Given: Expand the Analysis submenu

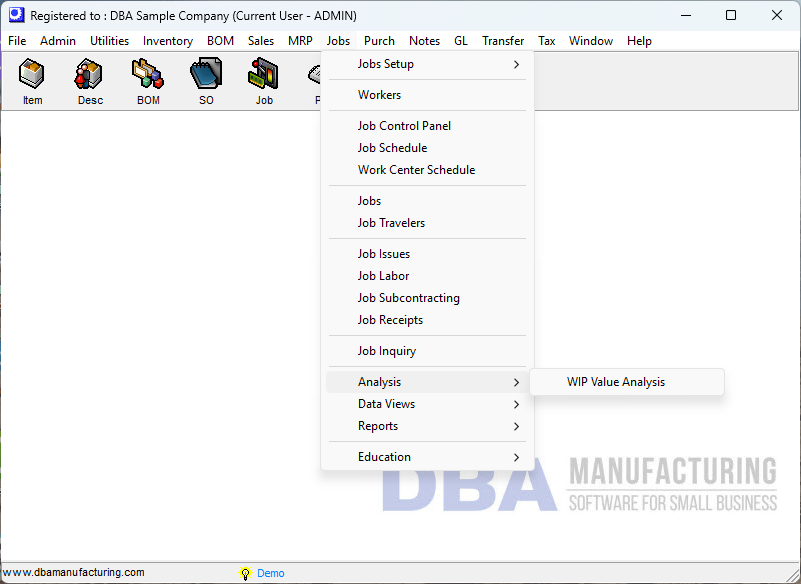Looking at the screenshot, I should click(x=428, y=382).
